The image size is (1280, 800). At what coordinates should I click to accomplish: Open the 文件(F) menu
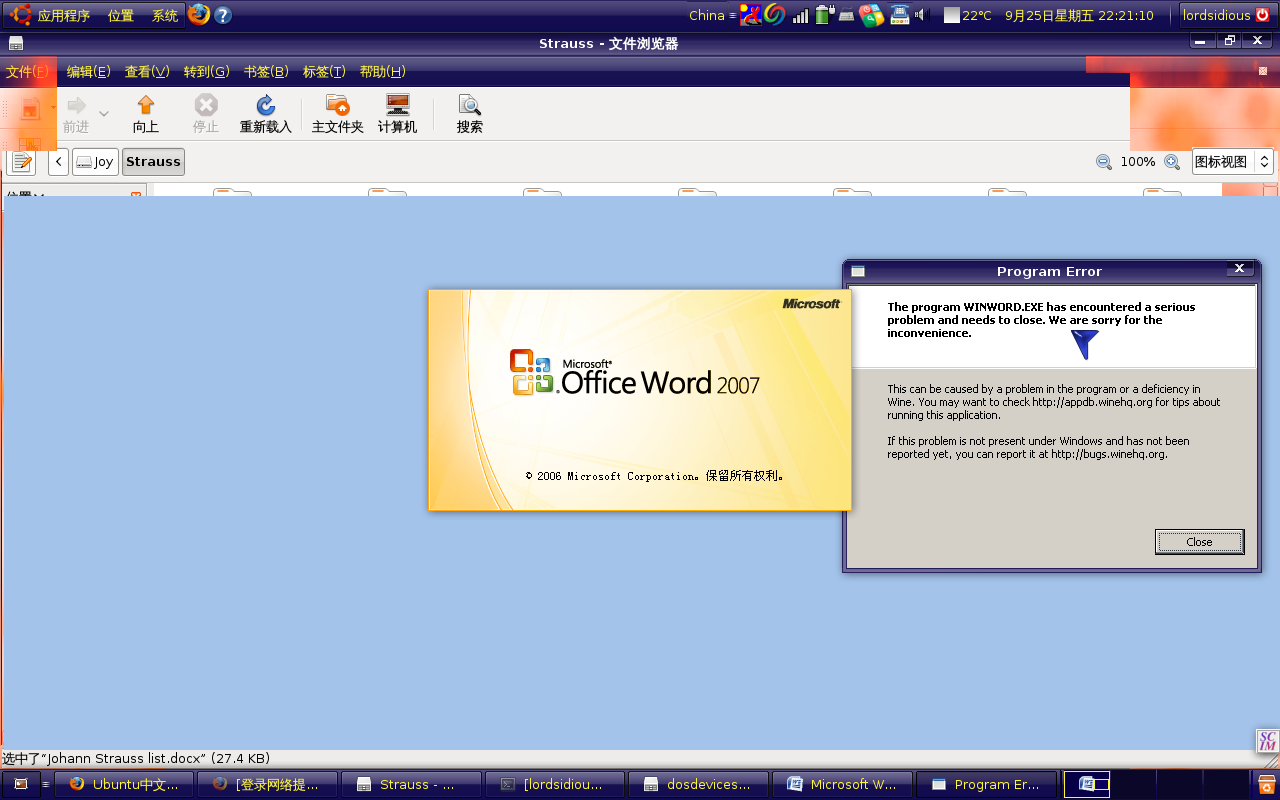coord(27,72)
